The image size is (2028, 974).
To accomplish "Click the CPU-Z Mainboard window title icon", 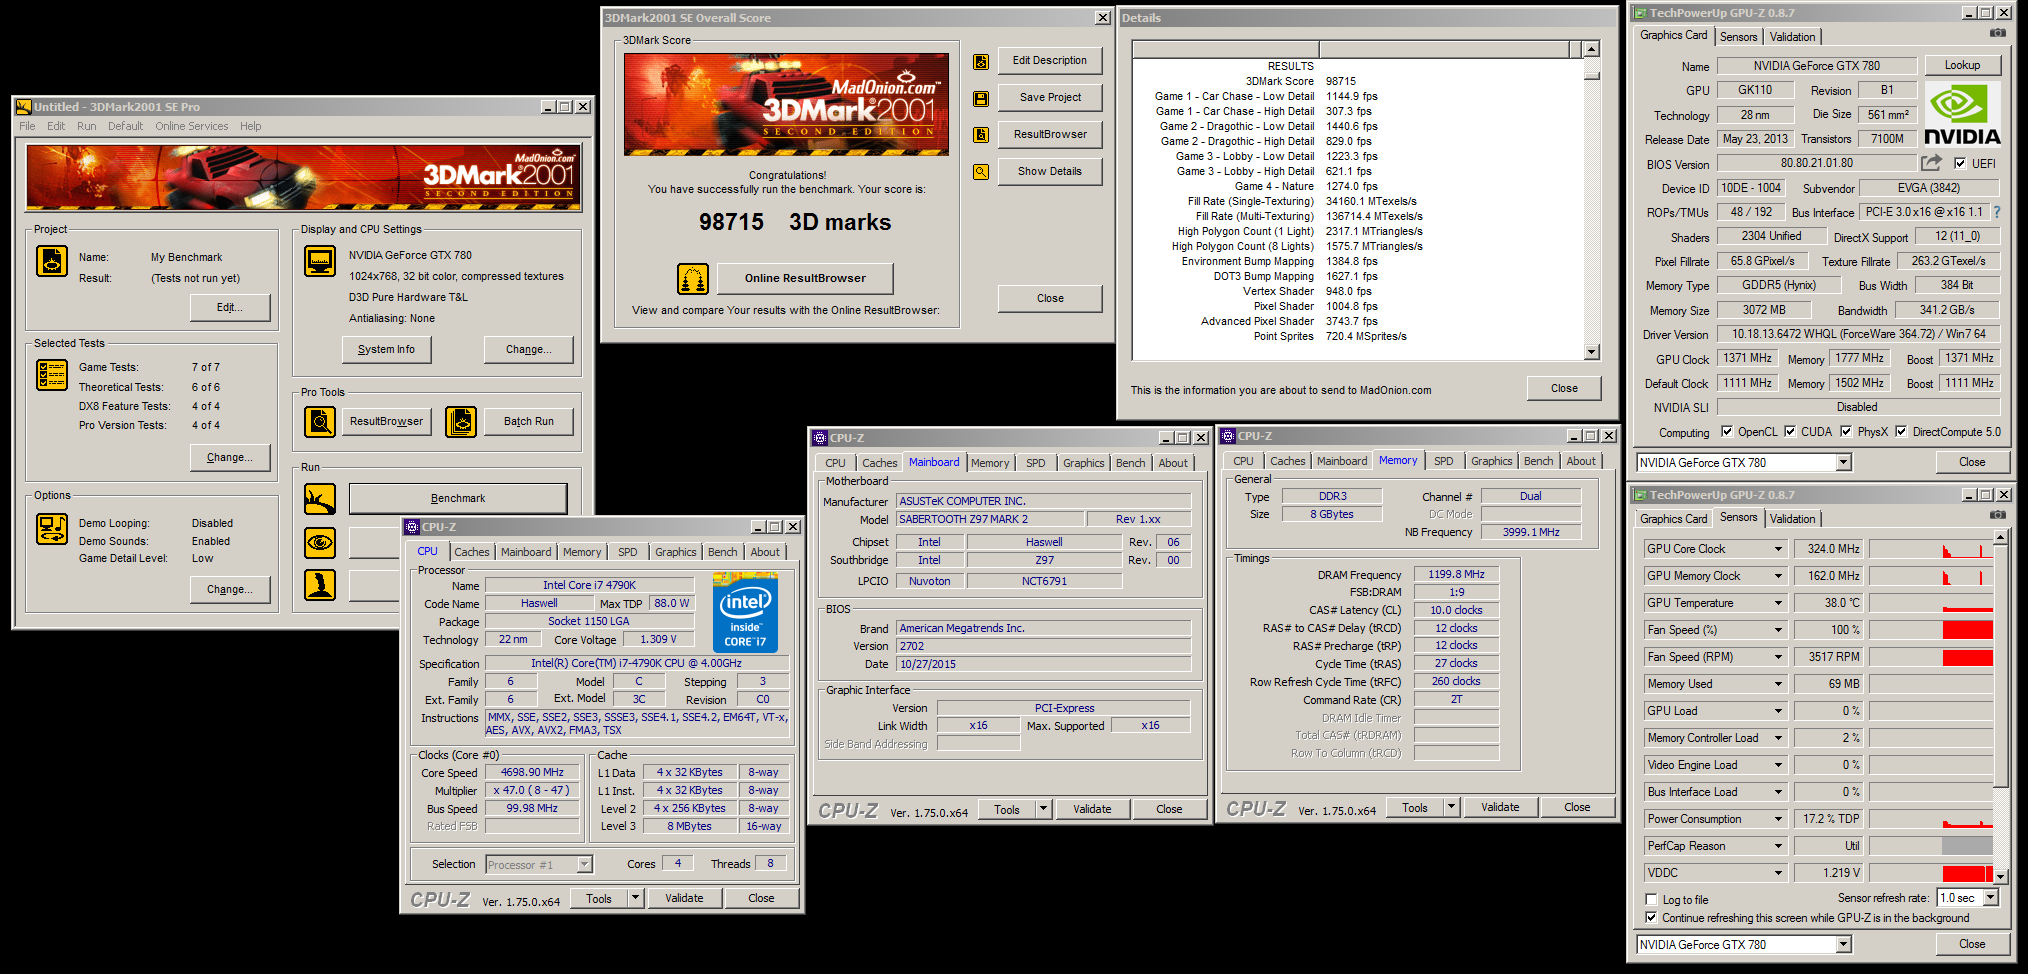I will pyautogui.click(x=820, y=438).
